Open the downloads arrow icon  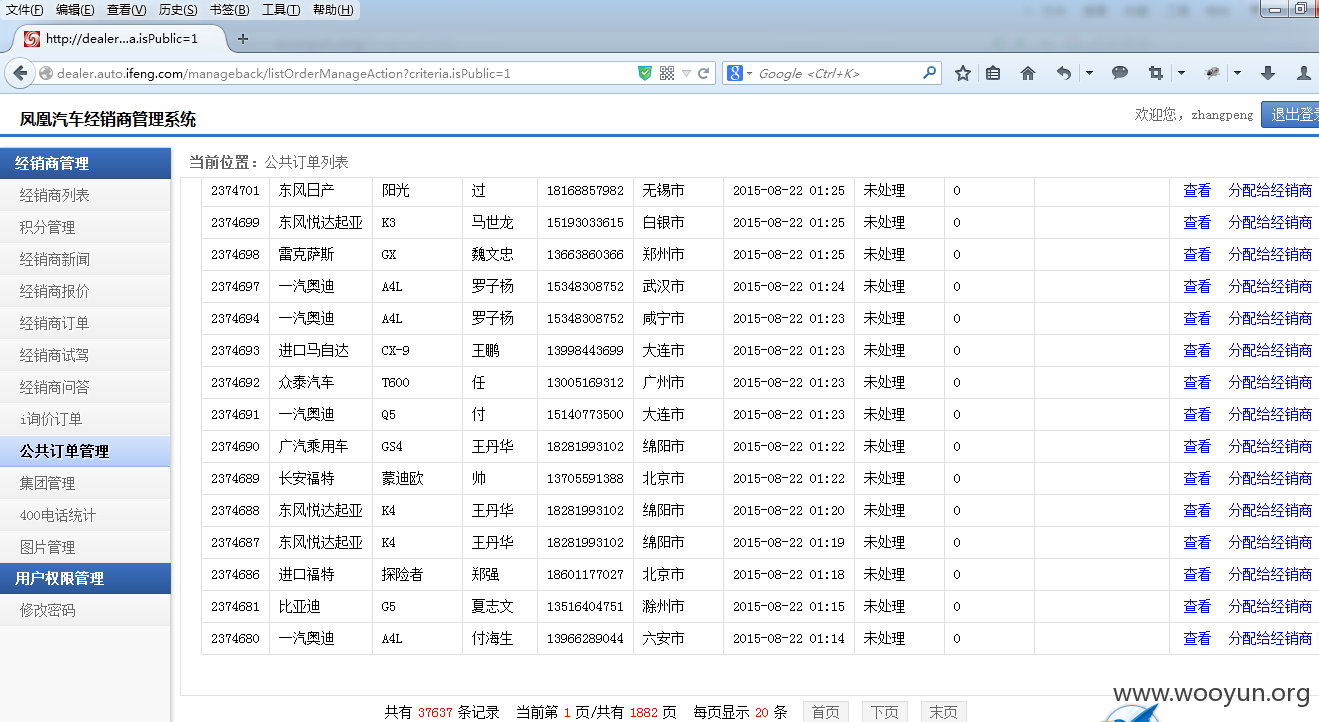(x=1268, y=73)
